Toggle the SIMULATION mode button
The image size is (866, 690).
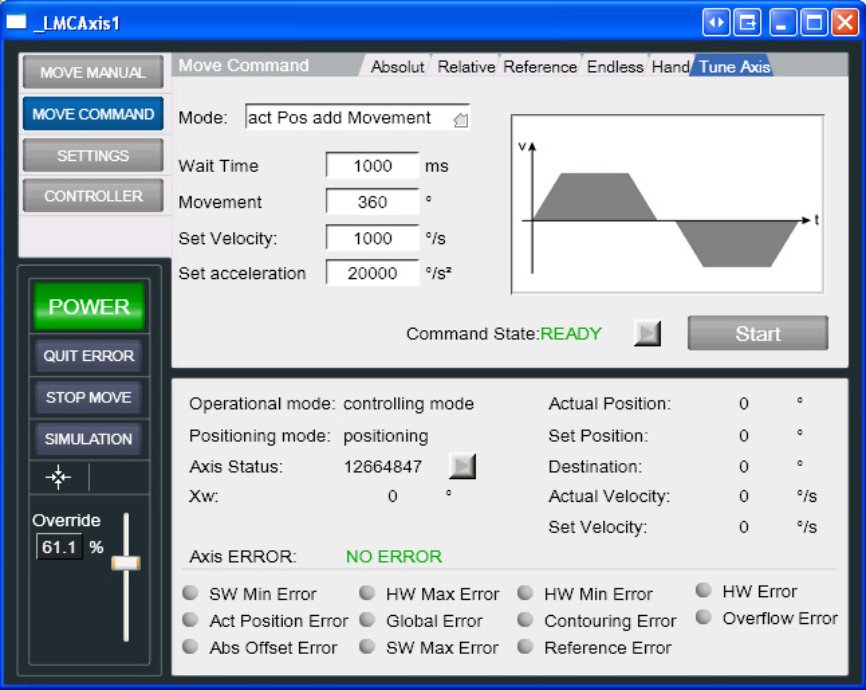pos(88,439)
